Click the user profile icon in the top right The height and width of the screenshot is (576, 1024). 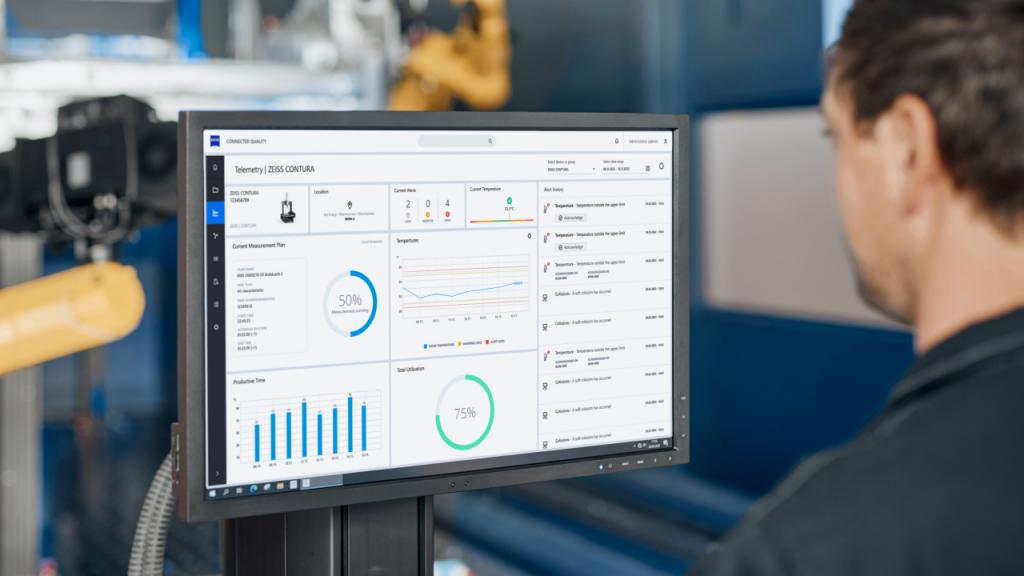[665, 142]
